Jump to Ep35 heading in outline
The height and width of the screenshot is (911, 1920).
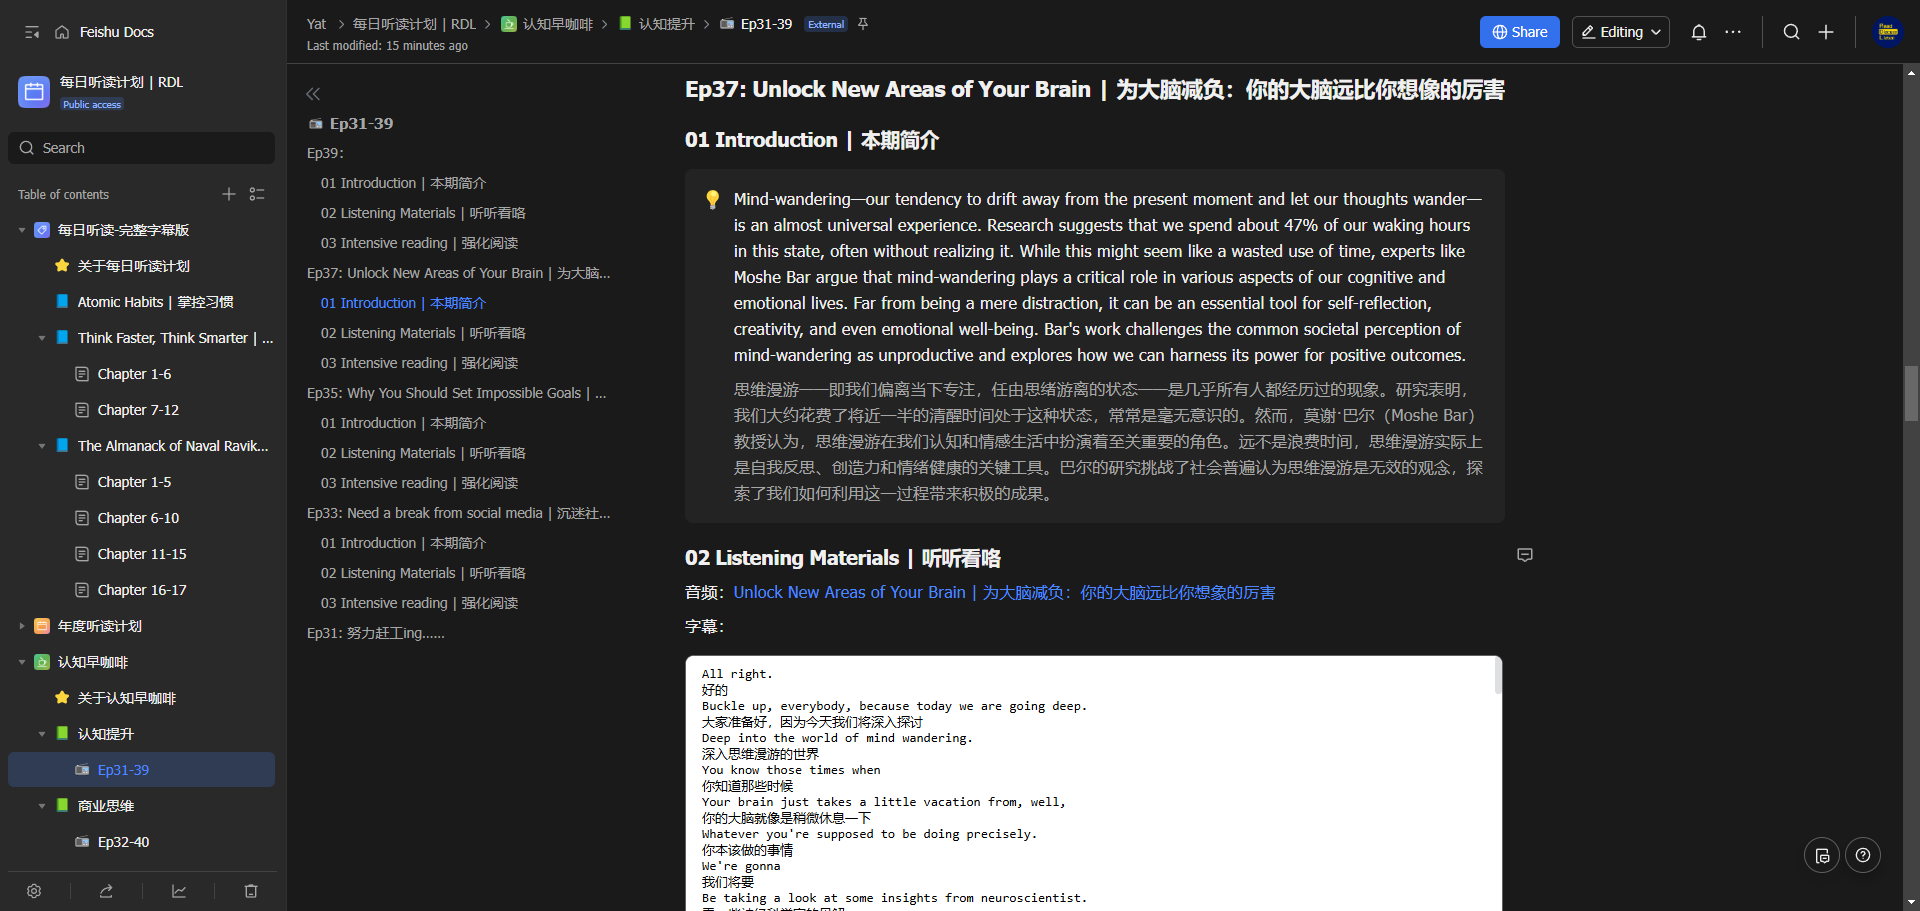pos(455,393)
